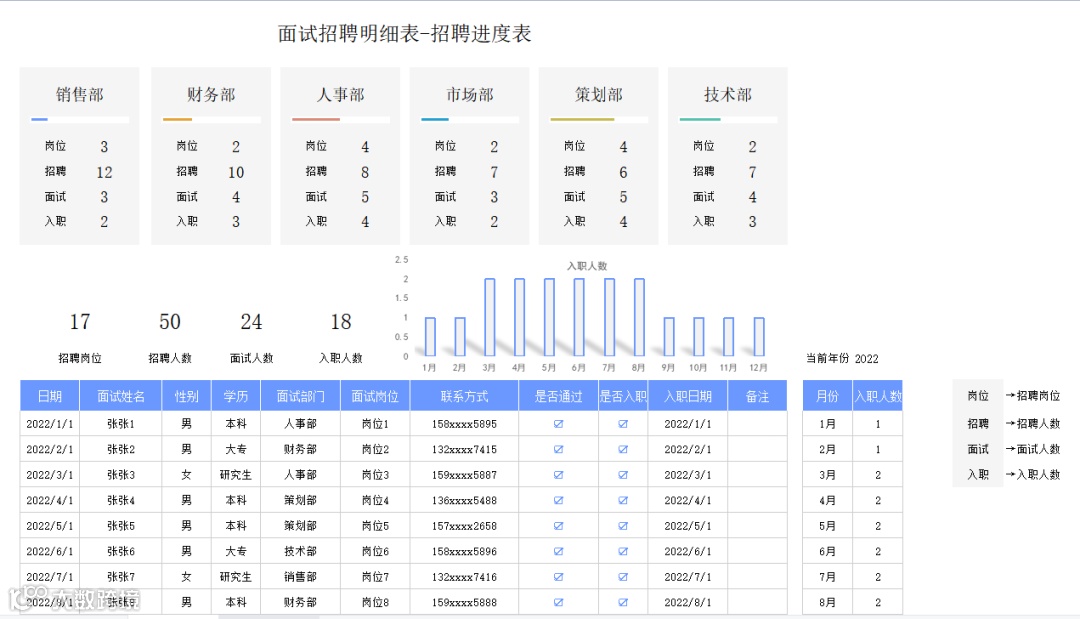Select the 面试部门 column header
This screenshot has width=1080, height=619.
point(300,396)
